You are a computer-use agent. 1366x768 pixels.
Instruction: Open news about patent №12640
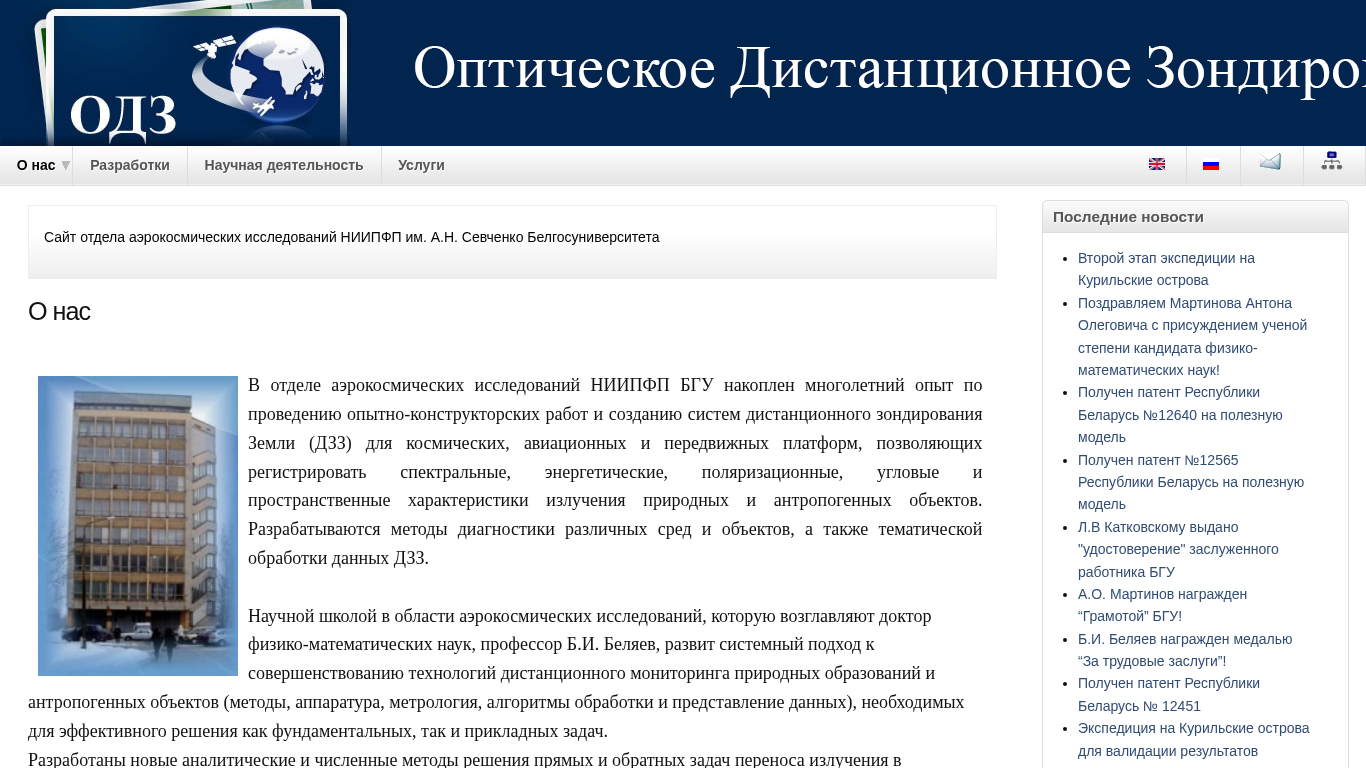pyautogui.click(x=1180, y=415)
